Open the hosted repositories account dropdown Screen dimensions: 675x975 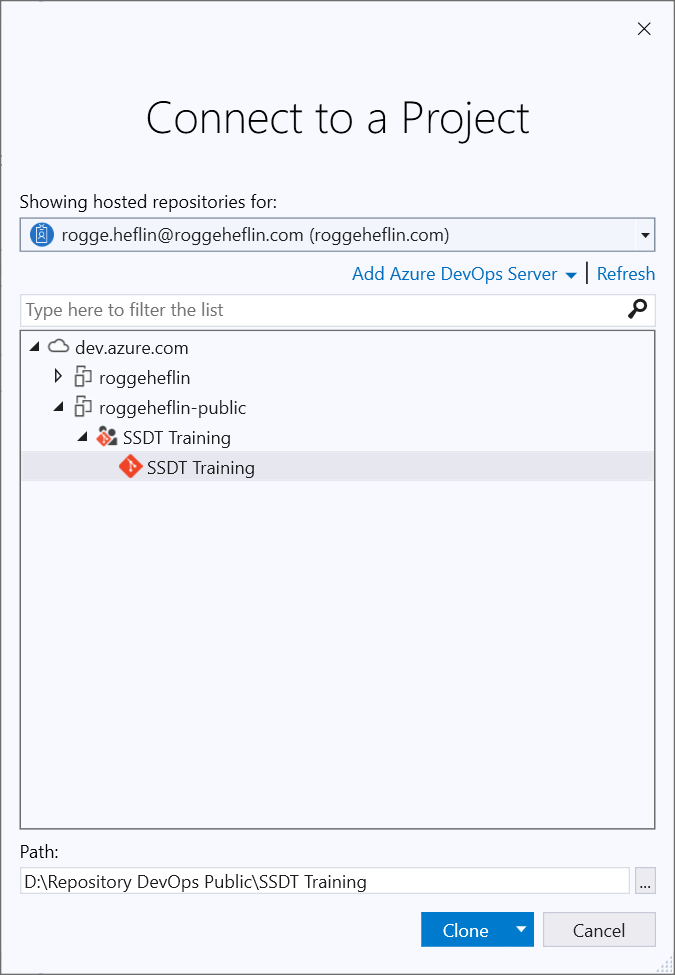647,234
